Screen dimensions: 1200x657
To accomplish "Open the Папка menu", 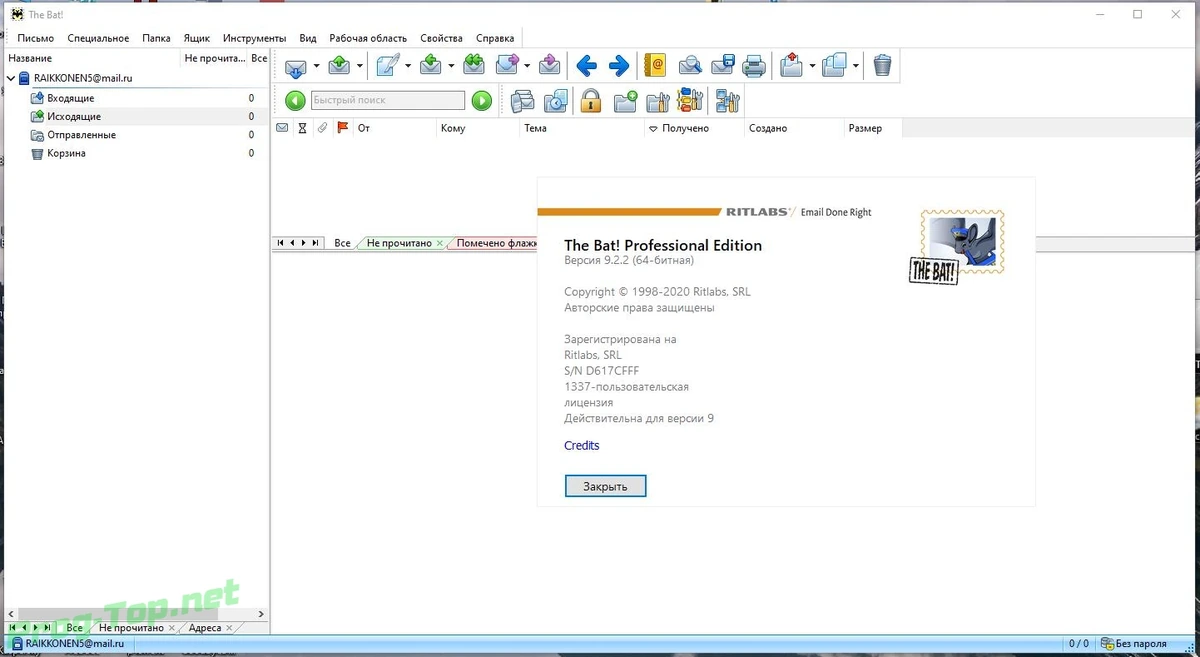I will (156, 38).
